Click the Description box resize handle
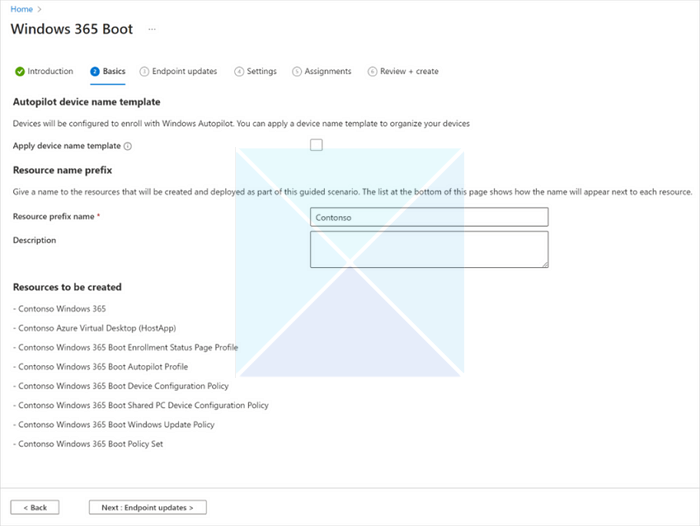This screenshot has height=526, width=700. pos(544,264)
